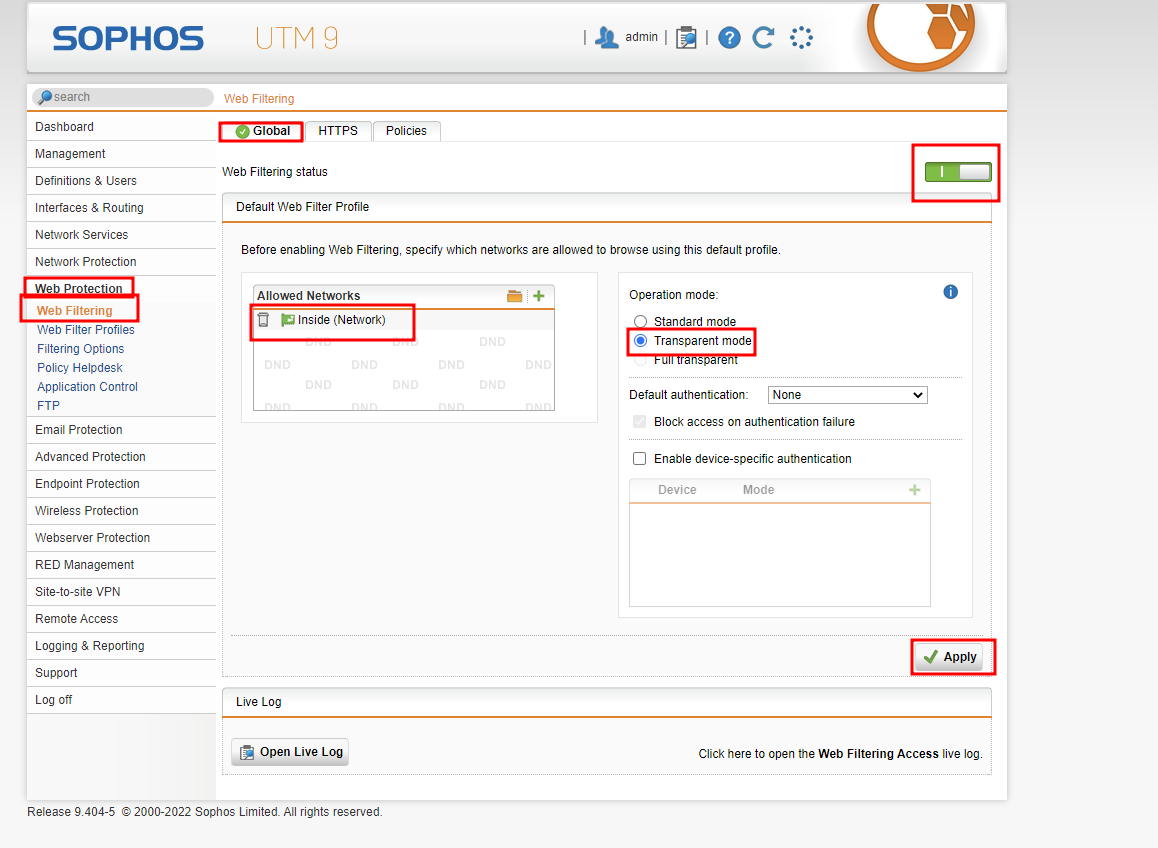1158x848 pixels.
Task: Toggle the Web Filtering status switch
Action: (958, 172)
